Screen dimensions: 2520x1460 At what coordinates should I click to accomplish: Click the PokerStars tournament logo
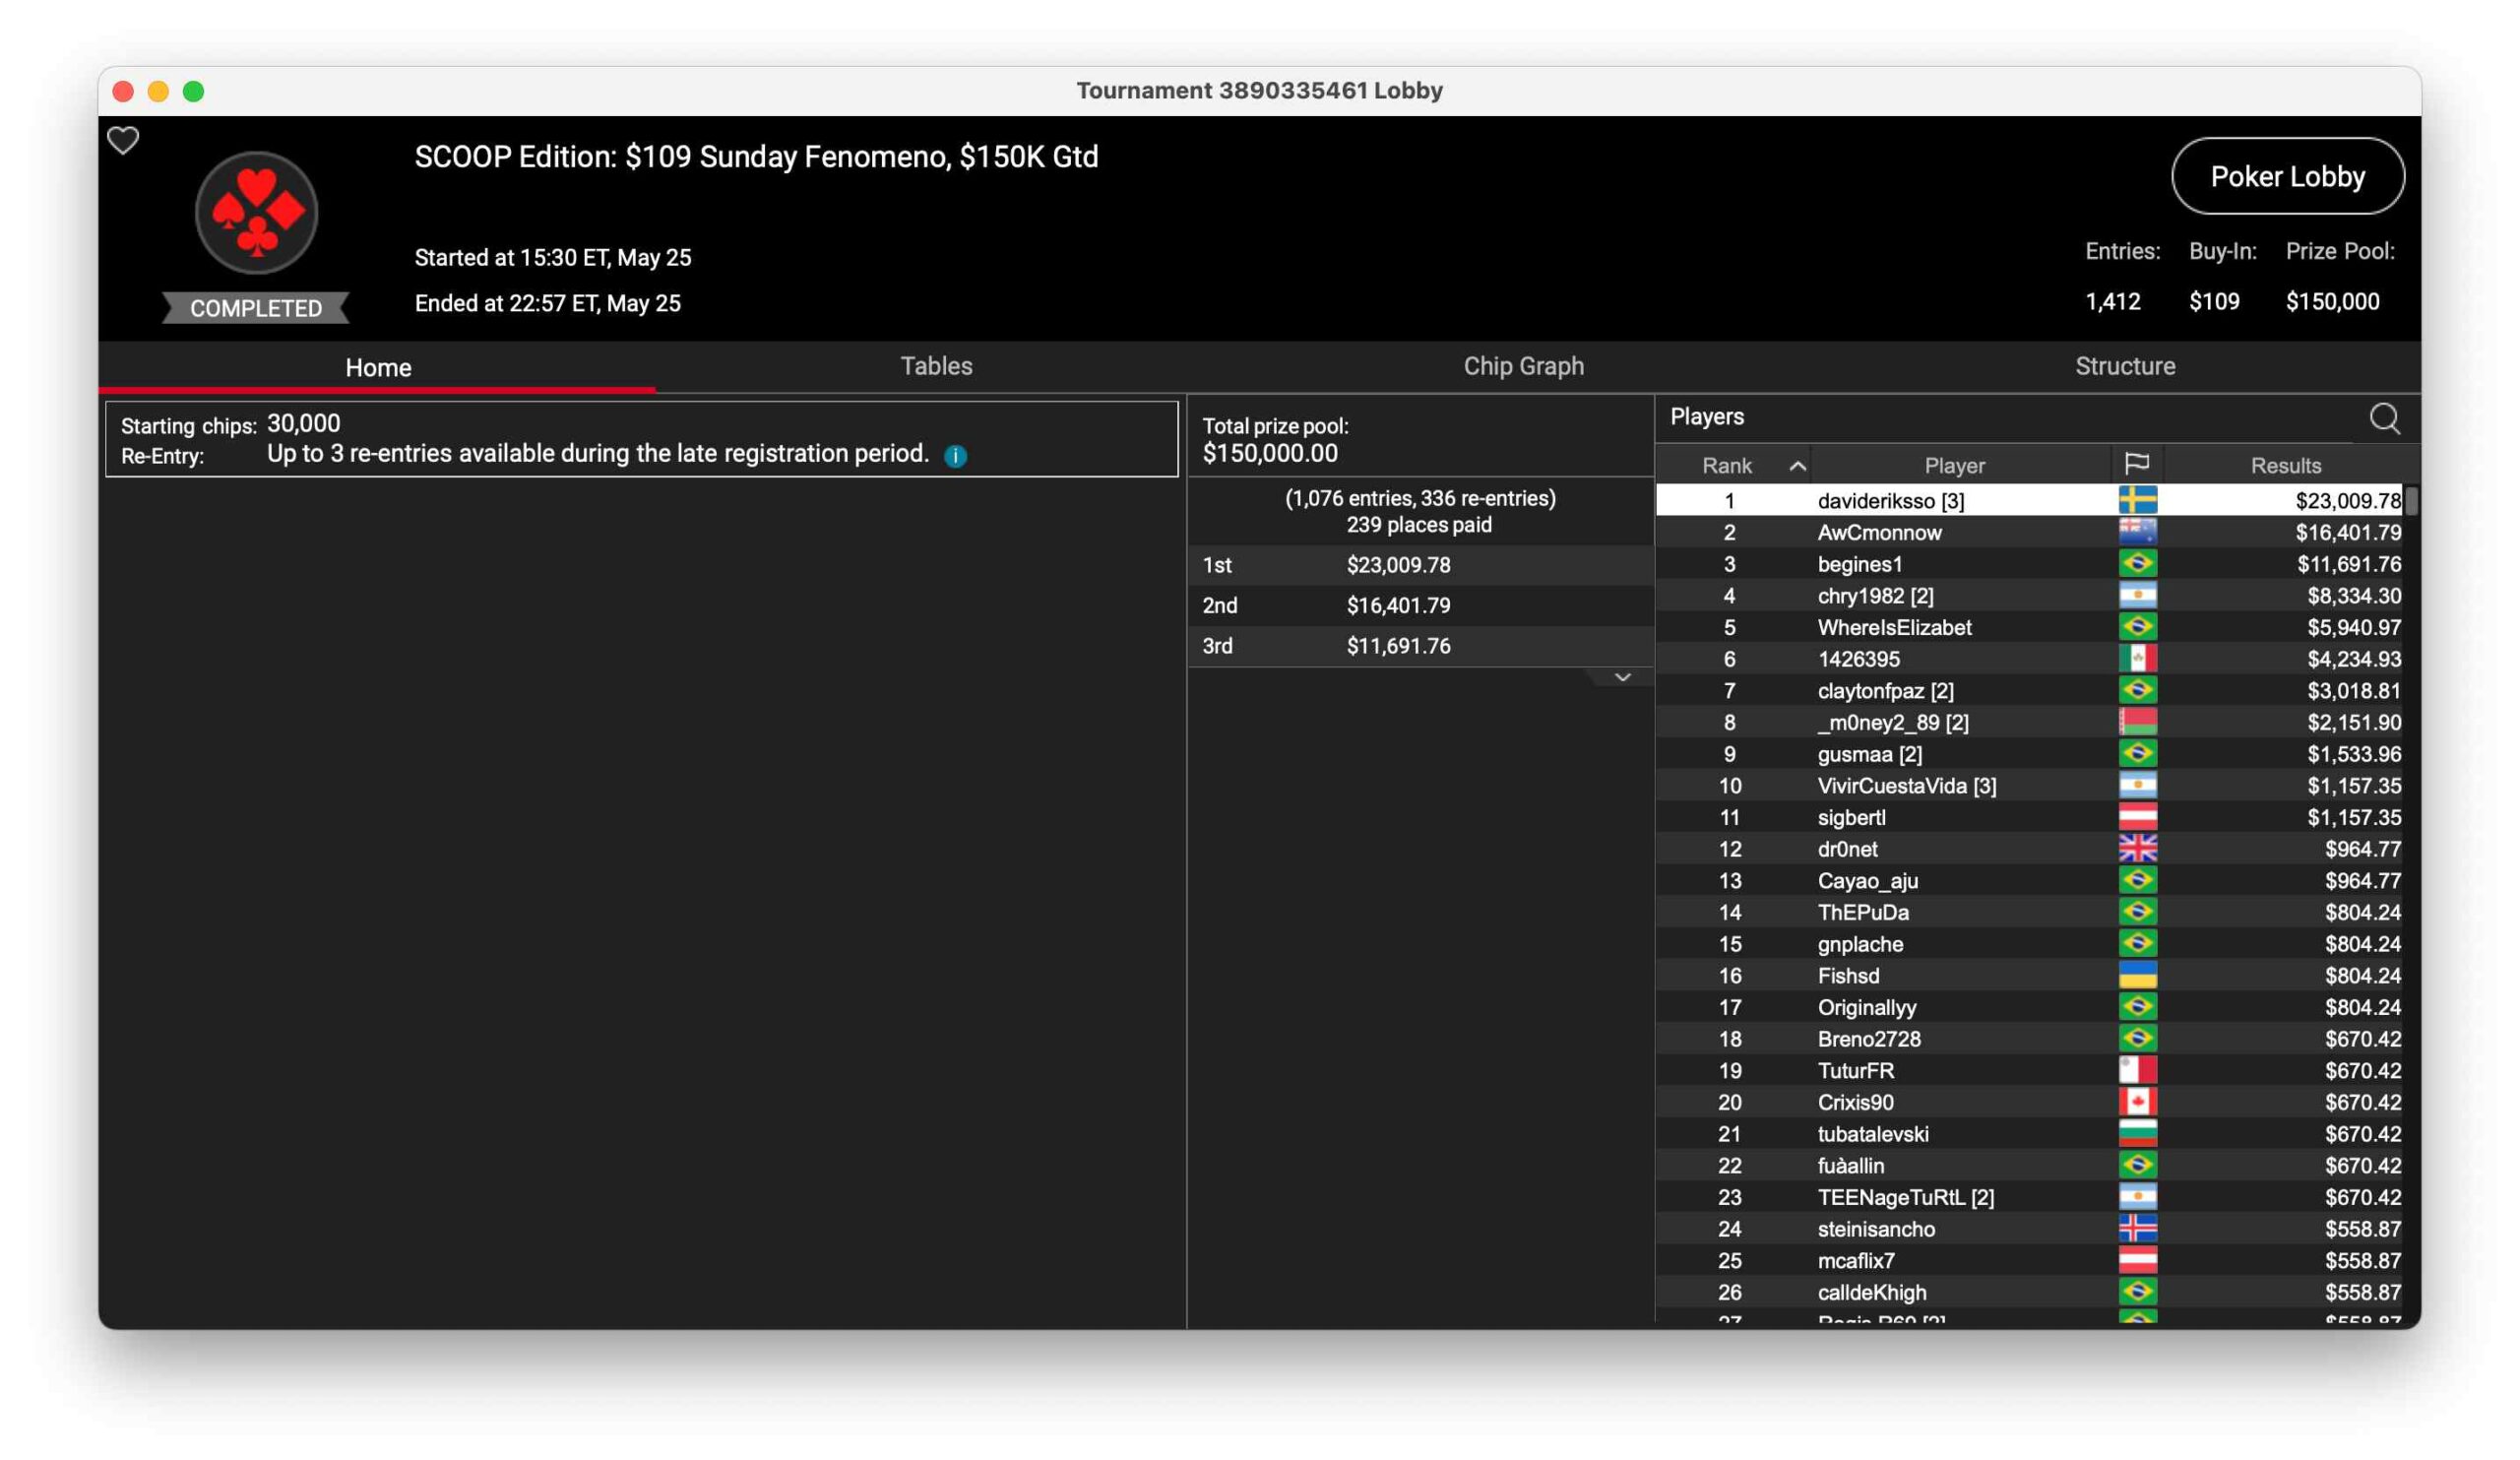point(256,213)
